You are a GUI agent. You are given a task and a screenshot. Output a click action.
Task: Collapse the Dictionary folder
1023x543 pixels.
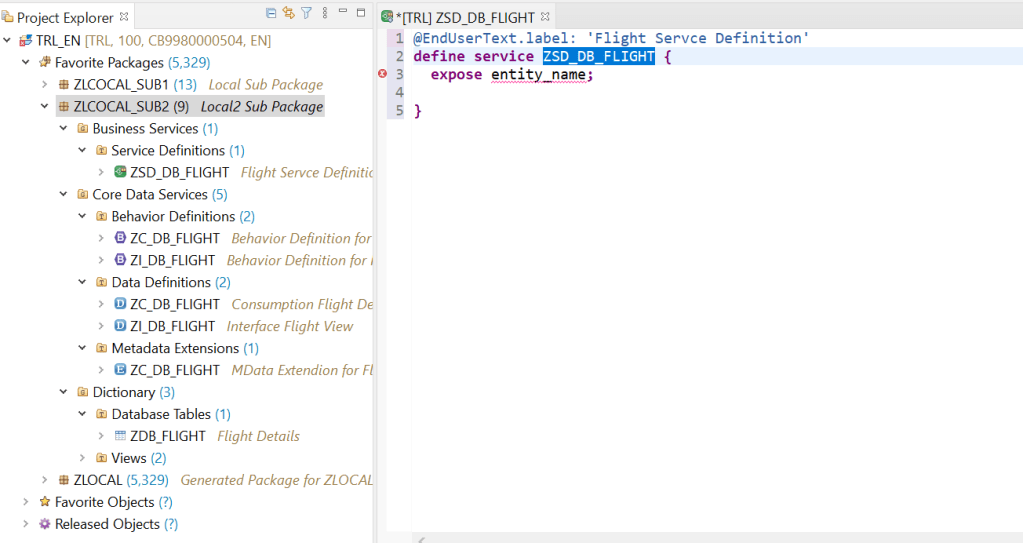[63, 392]
